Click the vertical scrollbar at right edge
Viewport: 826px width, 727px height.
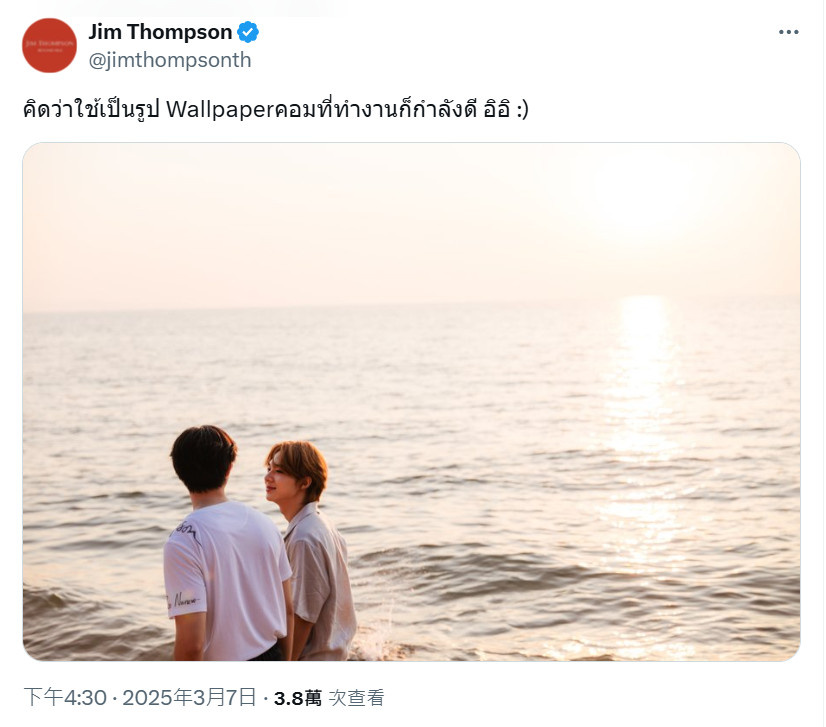(823, 364)
